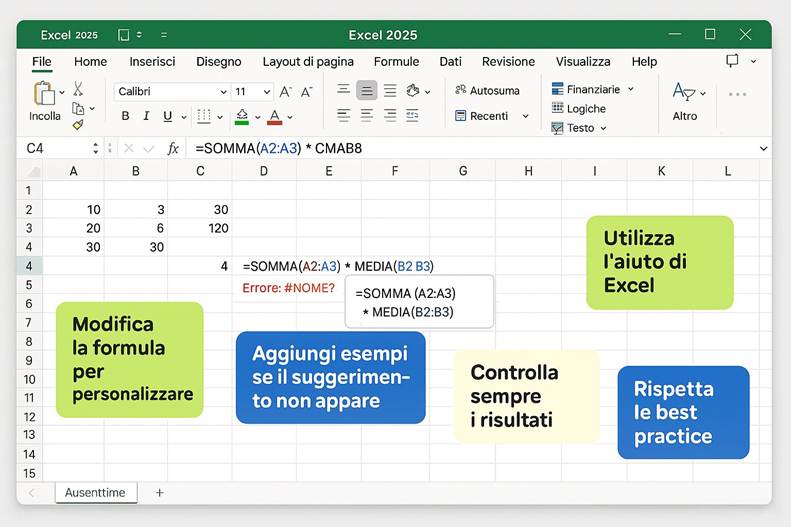Click the decrease font size icon
The image size is (791, 527).
(306, 92)
